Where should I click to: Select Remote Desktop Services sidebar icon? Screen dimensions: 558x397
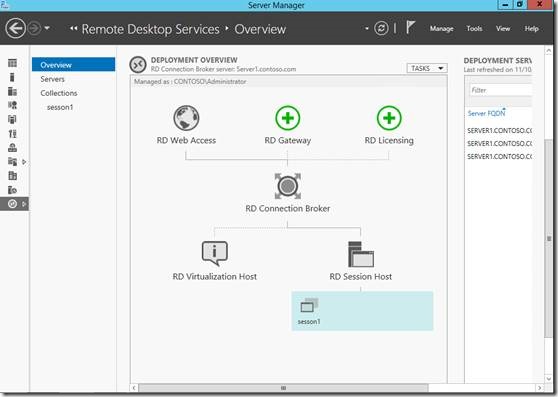click(12, 204)
